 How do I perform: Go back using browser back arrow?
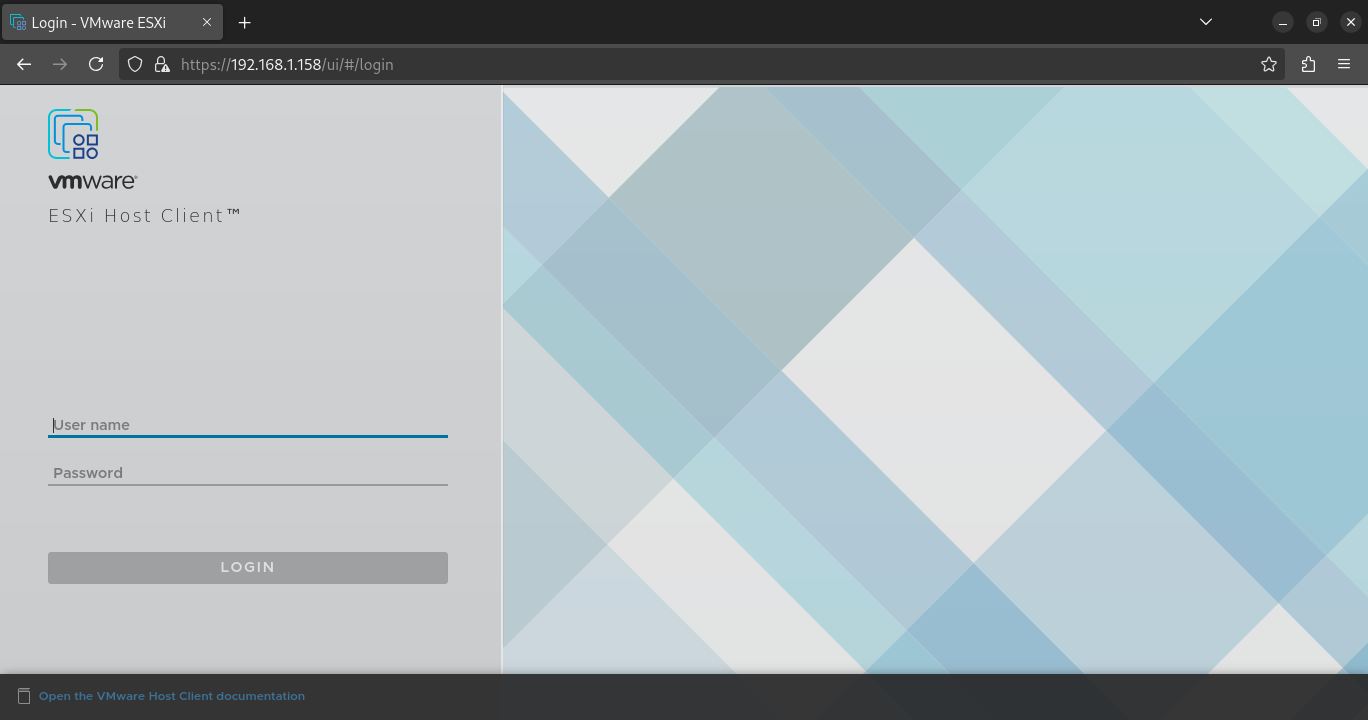point(24,64)
